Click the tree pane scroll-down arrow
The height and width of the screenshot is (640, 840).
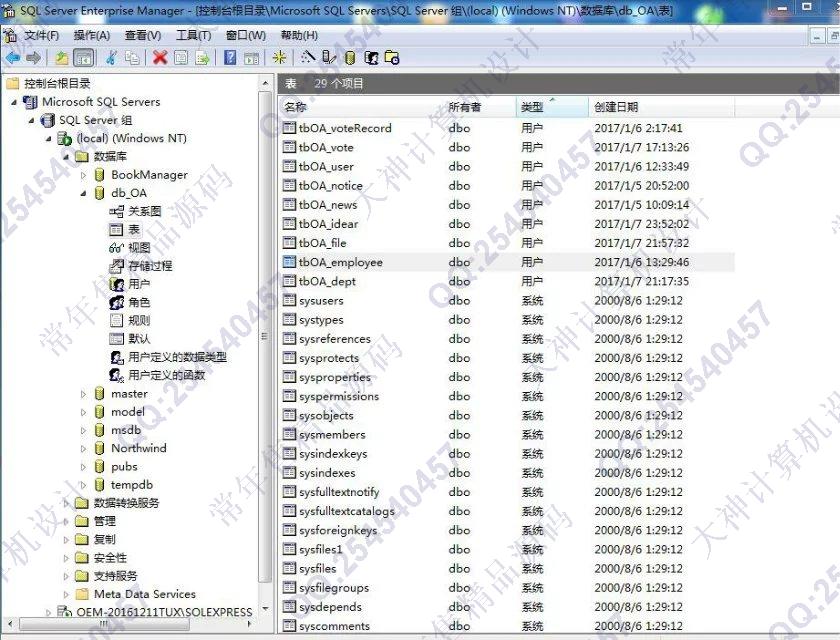click(x=265, y=609)
